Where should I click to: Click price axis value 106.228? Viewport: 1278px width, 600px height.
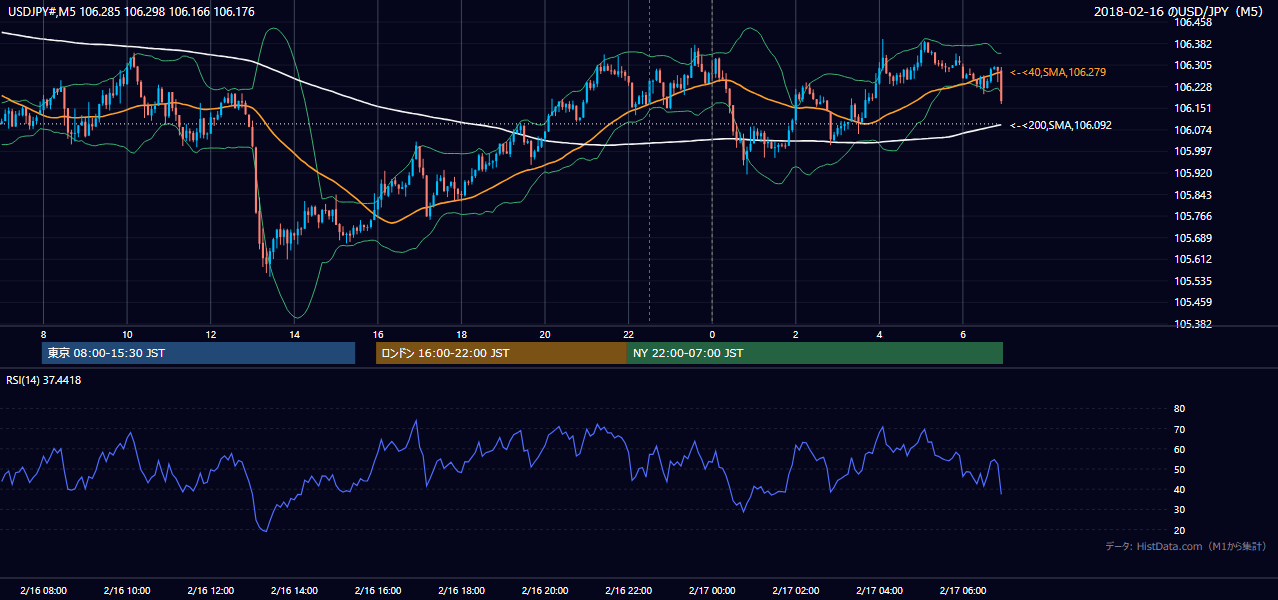pyautogui.click(x=1194, y=87)
